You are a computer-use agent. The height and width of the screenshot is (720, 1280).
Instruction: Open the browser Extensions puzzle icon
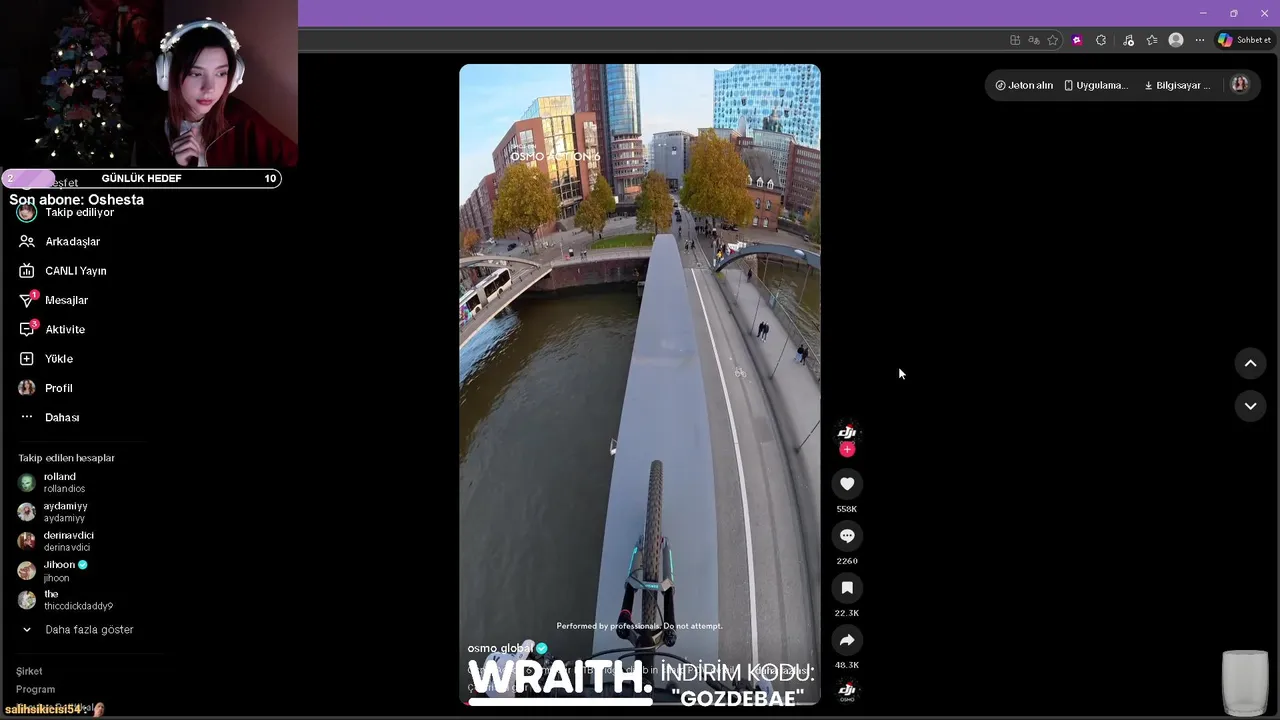1101,40
